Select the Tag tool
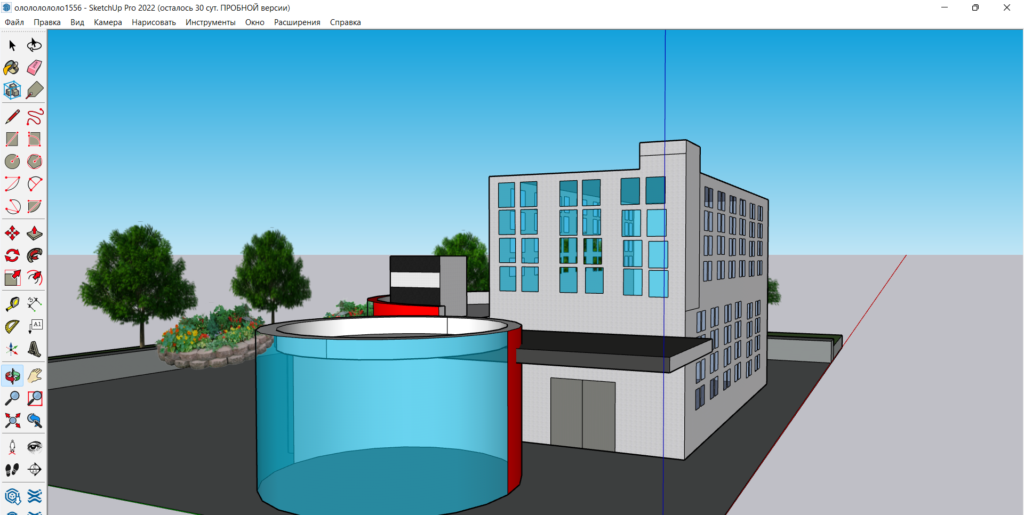The image size is (1024, 515). point(35,89)
